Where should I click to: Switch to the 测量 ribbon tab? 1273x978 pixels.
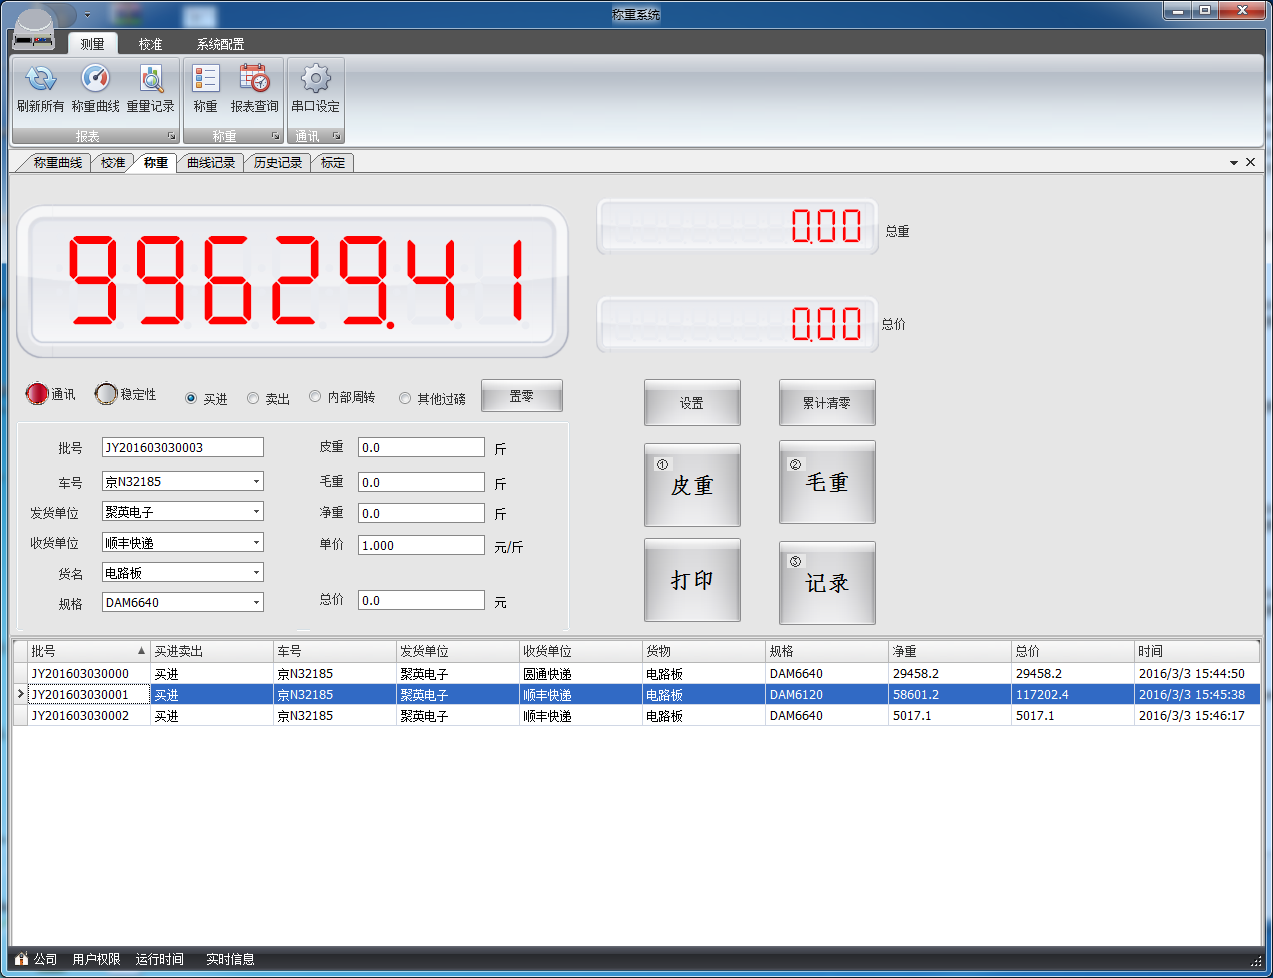(93, 44)
